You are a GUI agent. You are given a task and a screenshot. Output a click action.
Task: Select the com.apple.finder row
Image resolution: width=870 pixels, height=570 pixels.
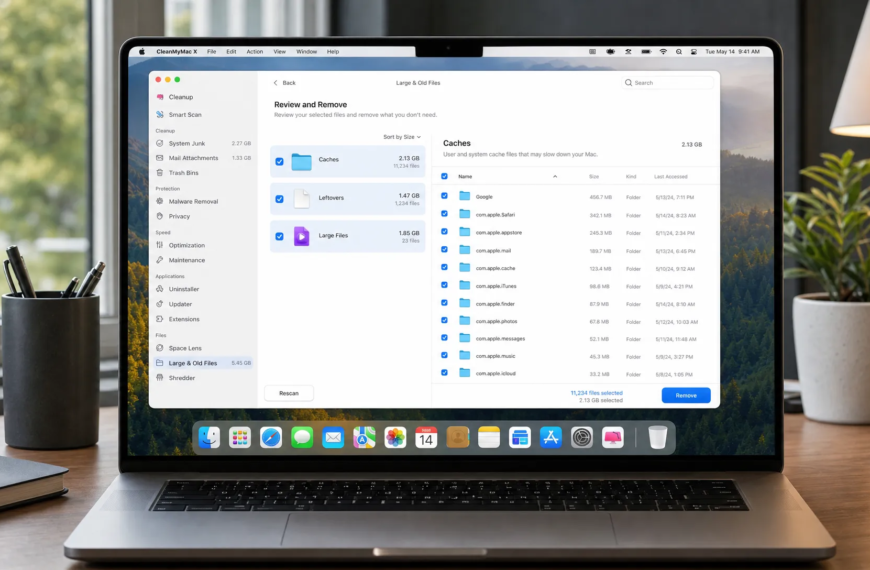[574, 304]
